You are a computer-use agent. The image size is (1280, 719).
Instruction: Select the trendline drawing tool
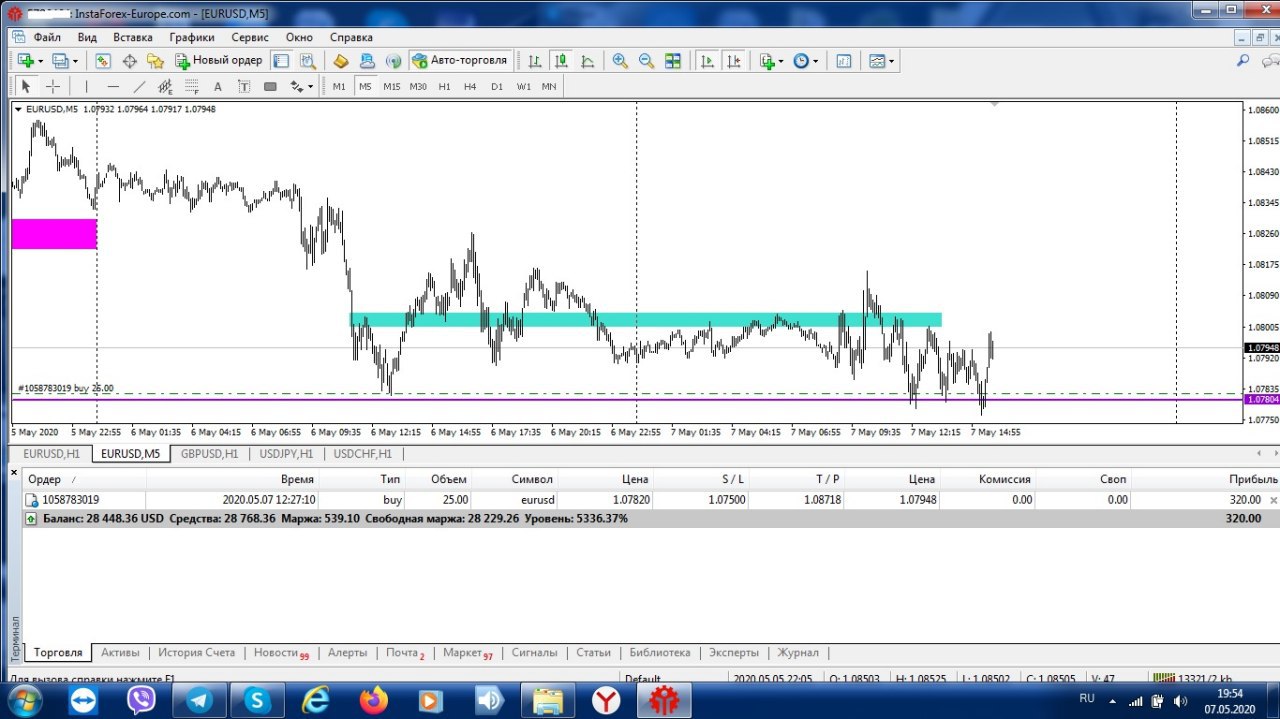(139, 87)
